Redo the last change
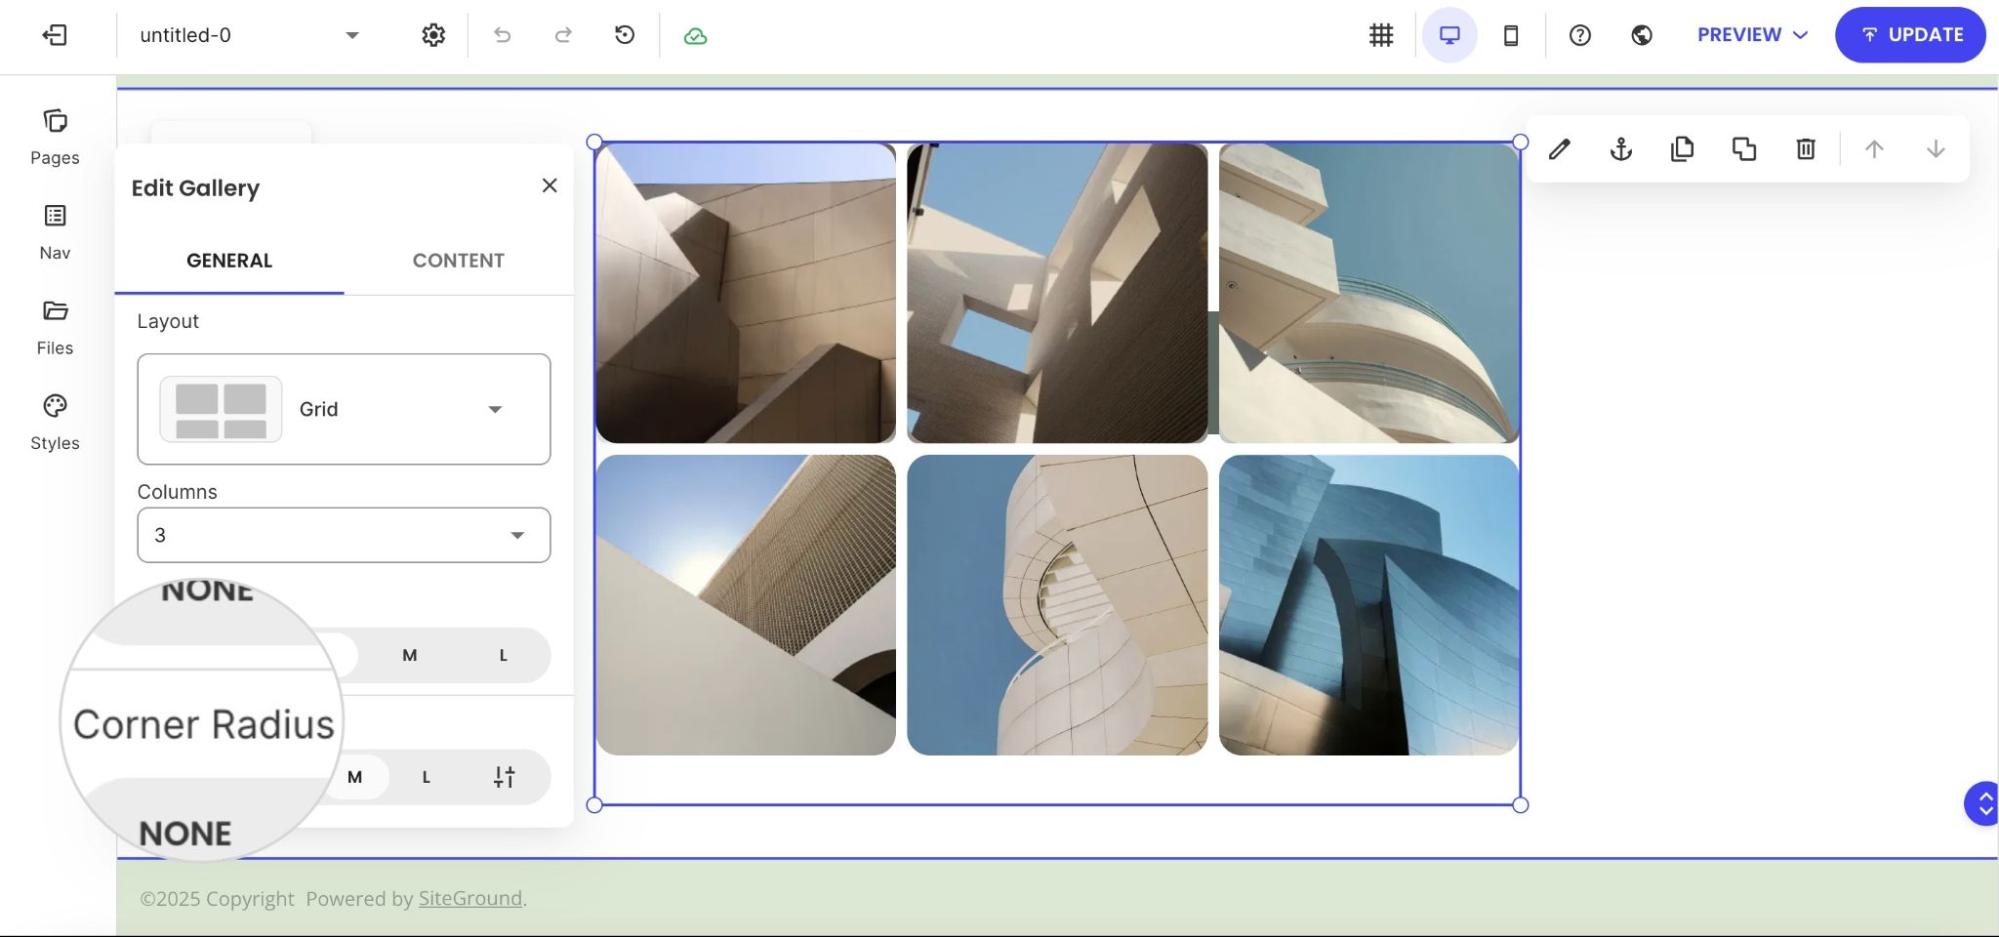The width and height of the screenshot is (1999, 937). (563, 35)
